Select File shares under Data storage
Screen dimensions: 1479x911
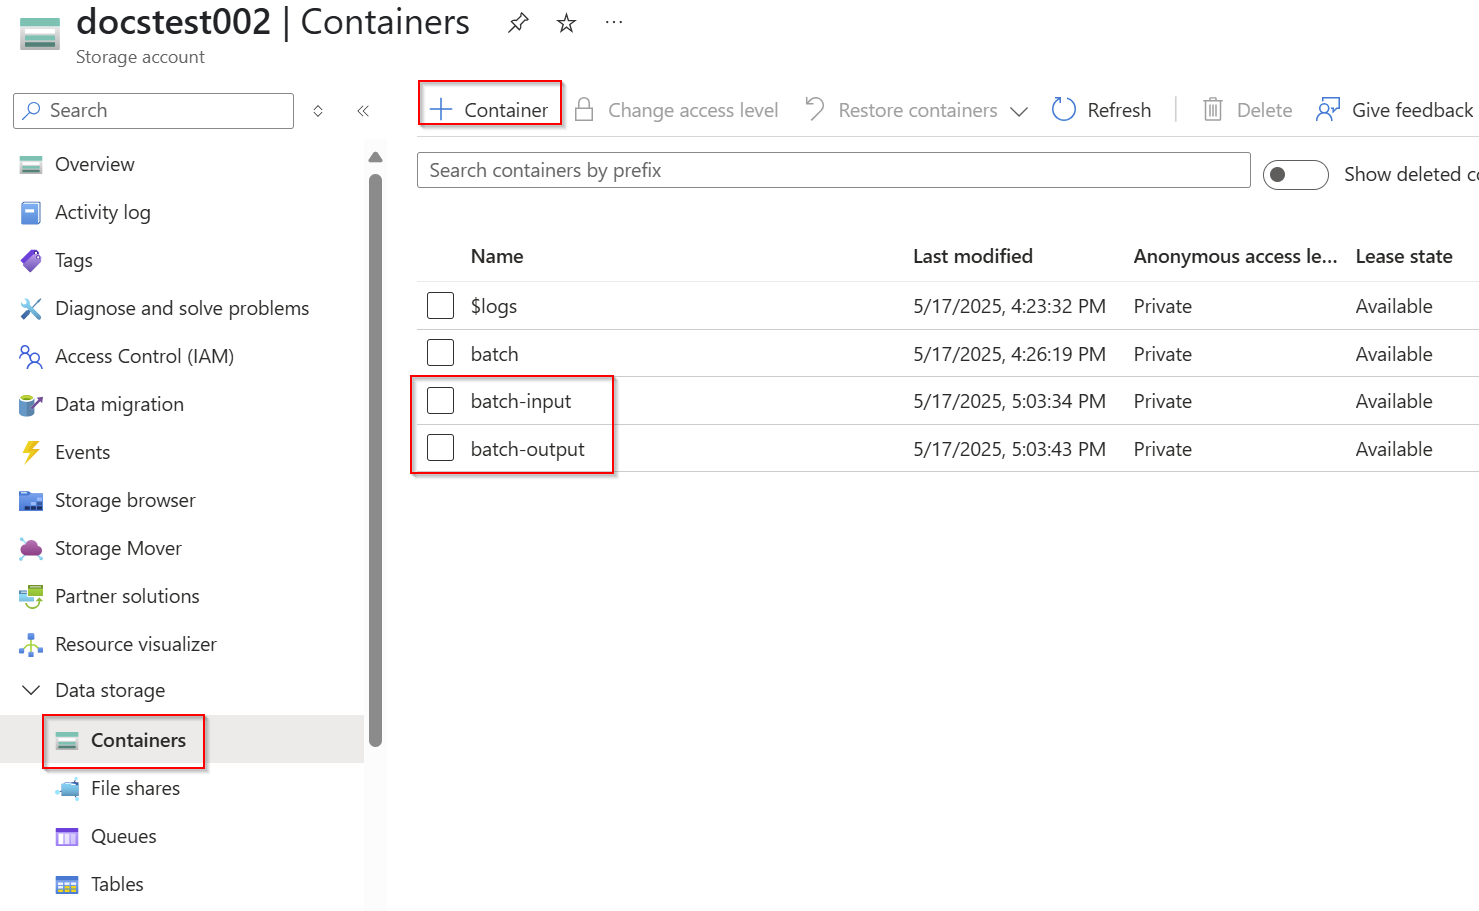(135, 789)
